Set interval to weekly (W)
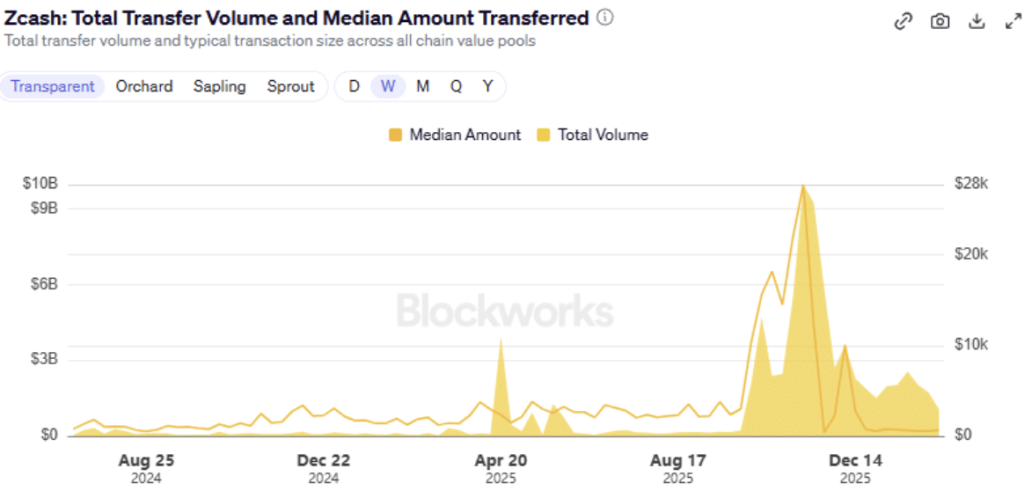The height and width of the screenshot is (491, 1024). tap(388, 86)
